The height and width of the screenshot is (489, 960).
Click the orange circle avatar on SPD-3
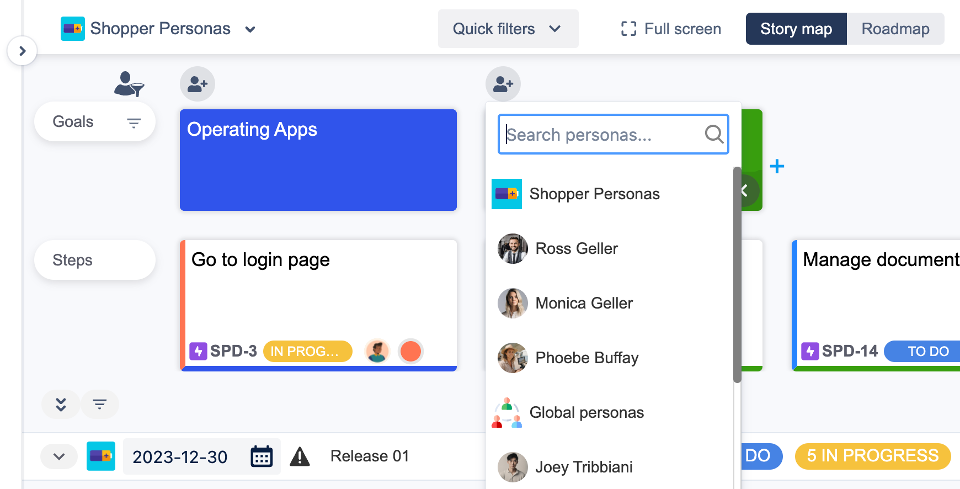[x=410, y=351]
